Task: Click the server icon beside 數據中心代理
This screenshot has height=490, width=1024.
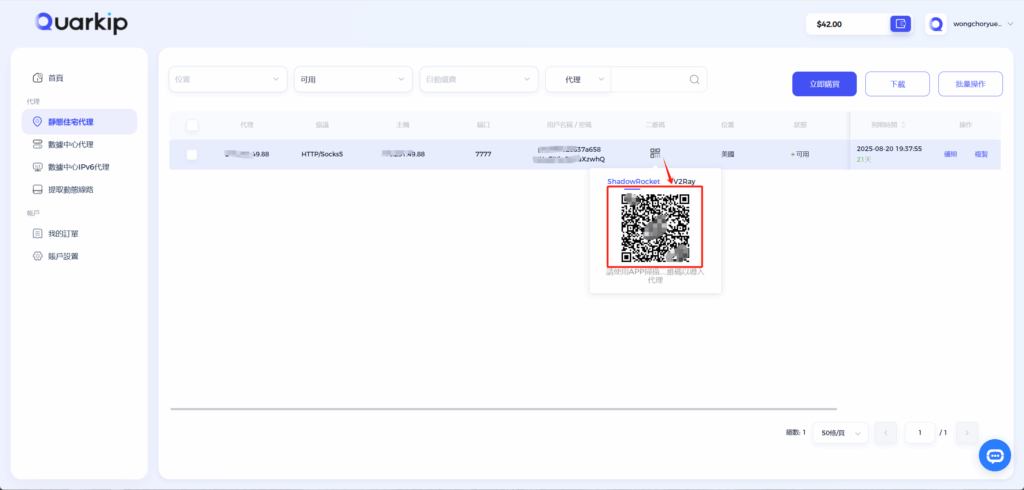Action: [x=37, y=144]
